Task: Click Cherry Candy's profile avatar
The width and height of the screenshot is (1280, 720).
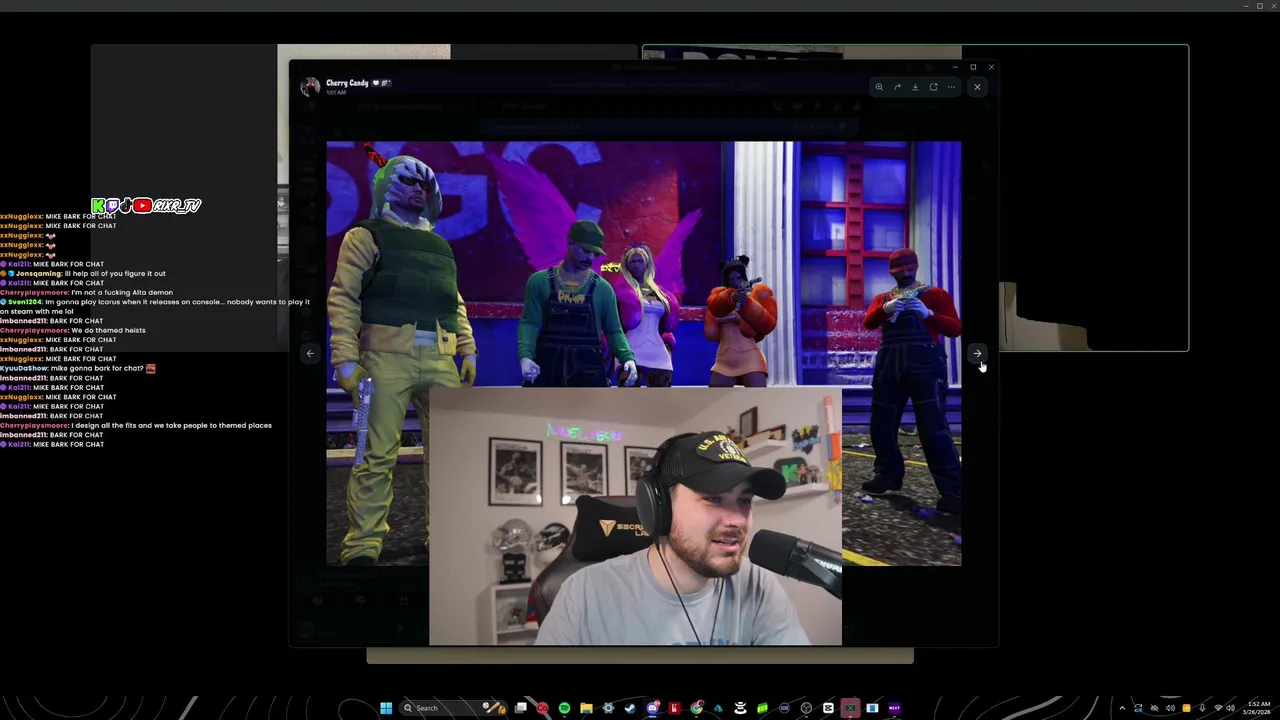Action: [310, 87]
